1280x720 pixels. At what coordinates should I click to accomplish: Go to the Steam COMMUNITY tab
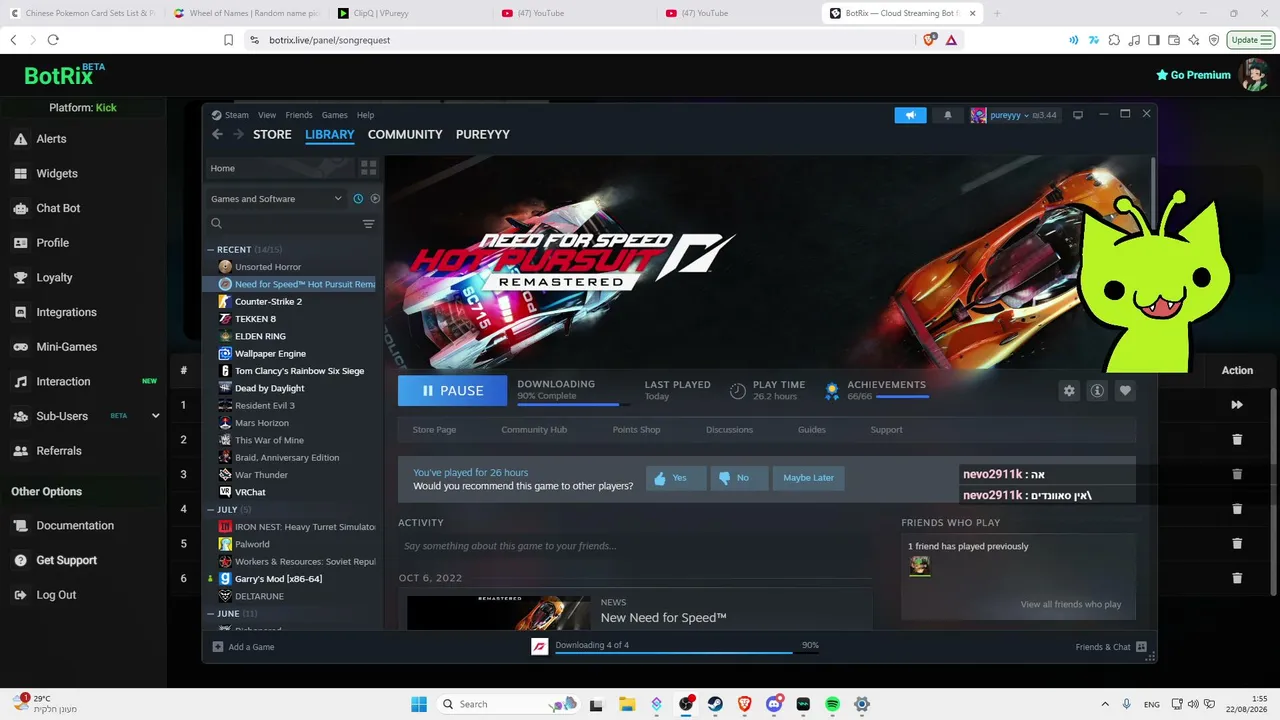tap(405, 134)
